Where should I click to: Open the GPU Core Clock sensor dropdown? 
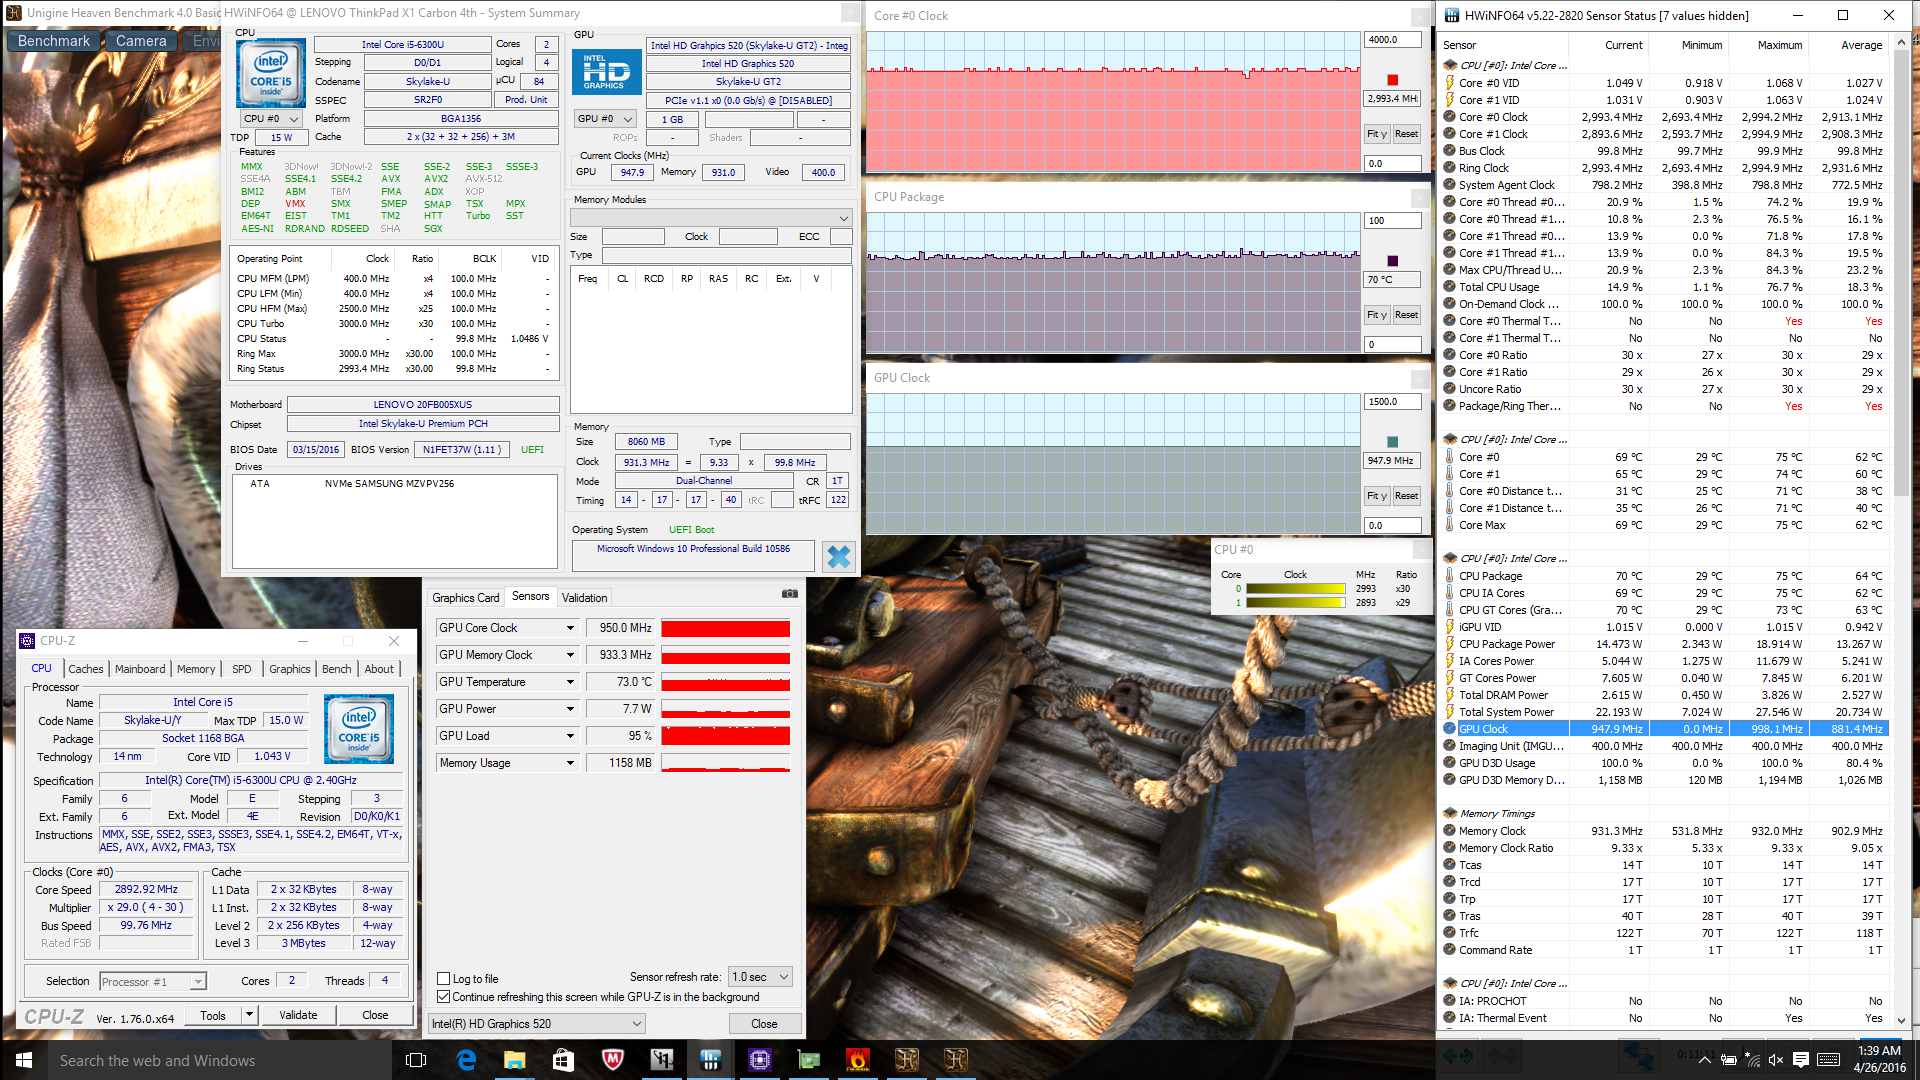571,628
